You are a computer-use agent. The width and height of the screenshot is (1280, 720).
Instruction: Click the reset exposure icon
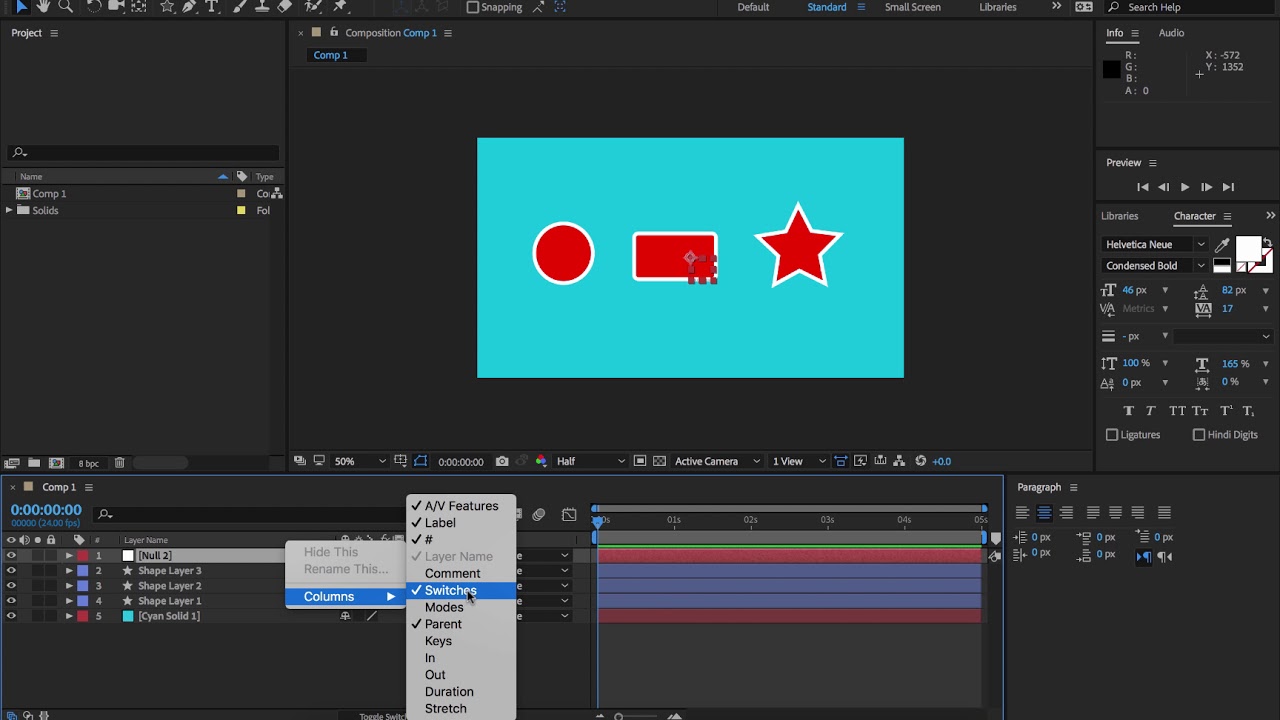click(921, 461)
